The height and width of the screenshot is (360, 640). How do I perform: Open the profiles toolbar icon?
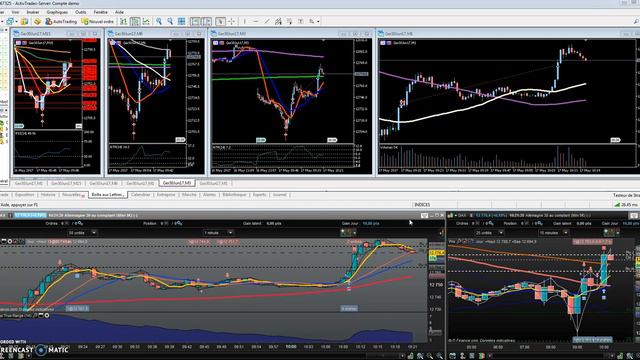(x=10, y=21)
